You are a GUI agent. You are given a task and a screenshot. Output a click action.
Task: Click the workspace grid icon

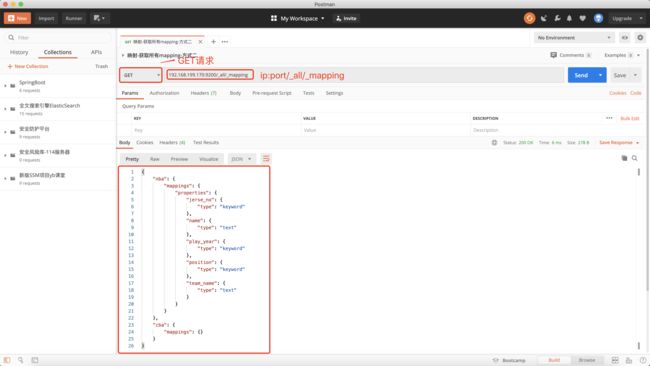coord(274,18)
